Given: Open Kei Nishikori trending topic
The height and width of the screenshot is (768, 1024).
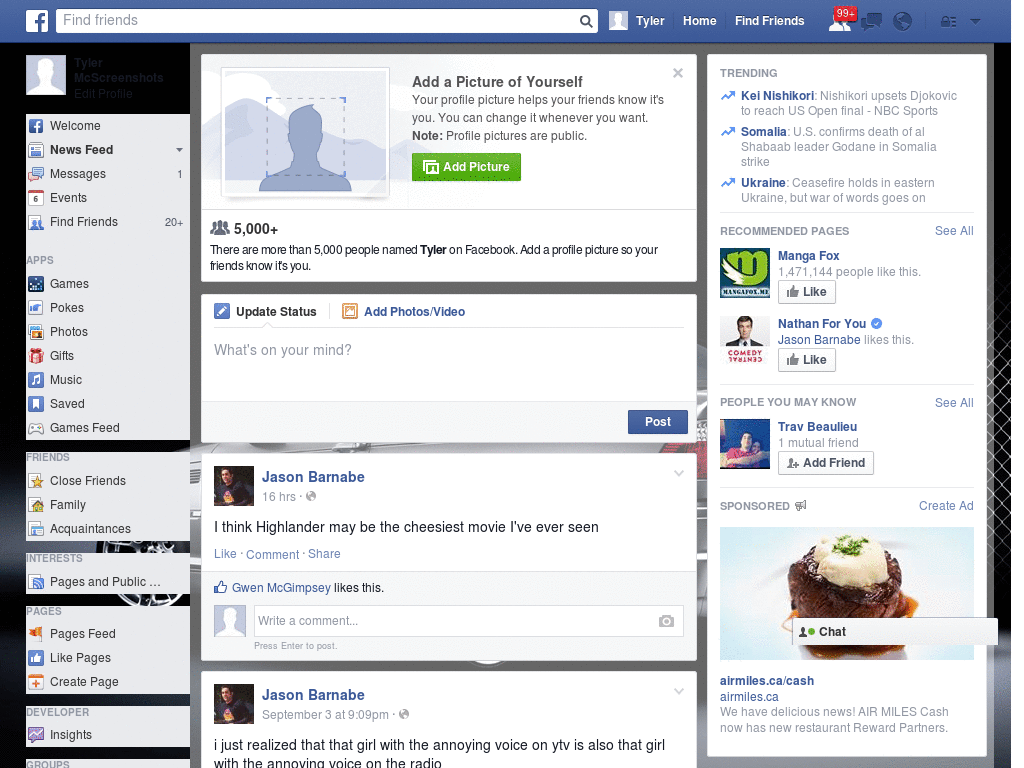Looking at the screenshot, I should 777,96.
